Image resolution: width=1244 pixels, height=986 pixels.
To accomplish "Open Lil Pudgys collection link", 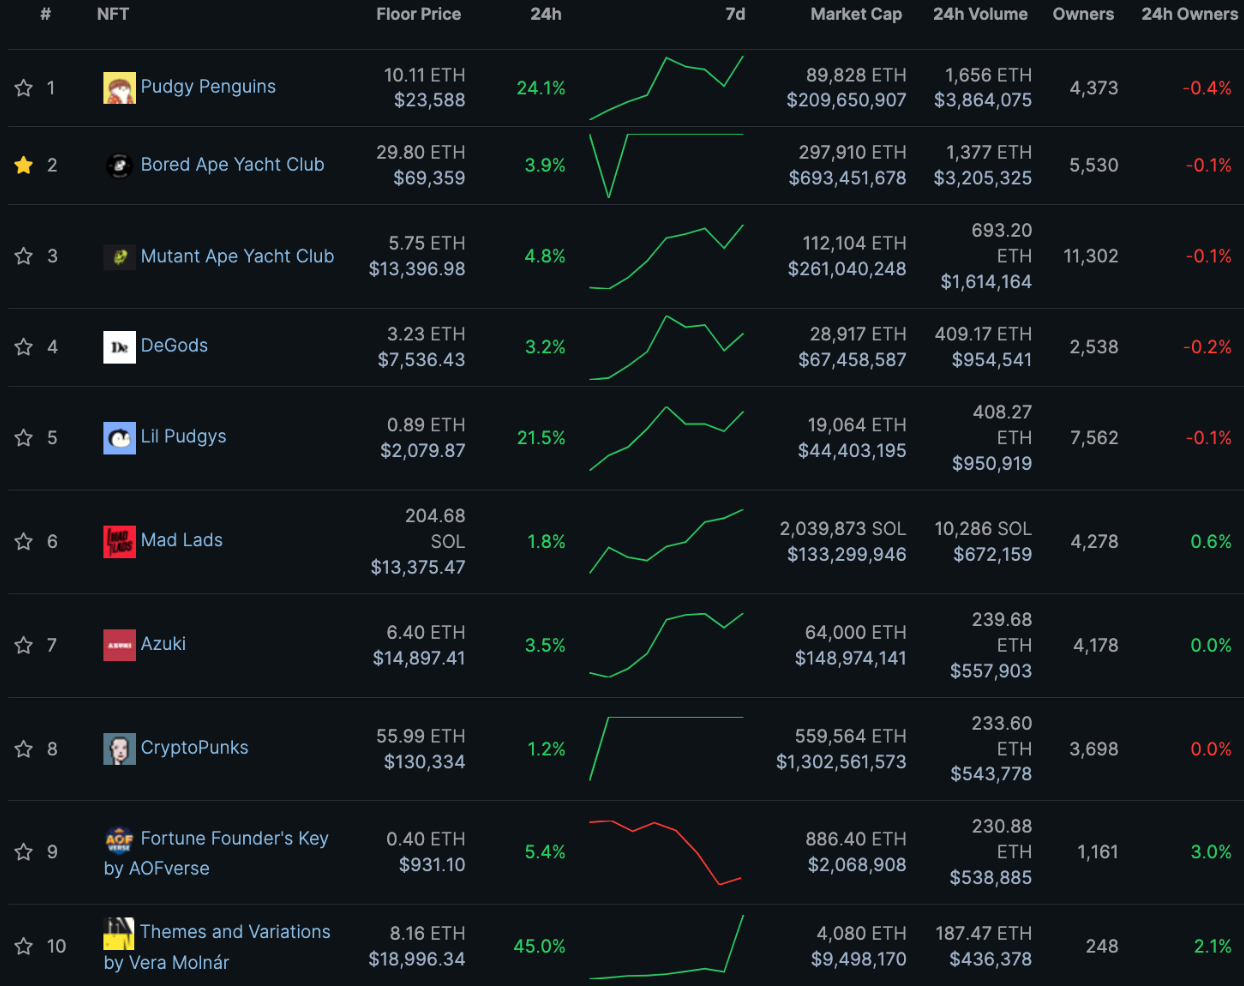I will tap(183, 436).
